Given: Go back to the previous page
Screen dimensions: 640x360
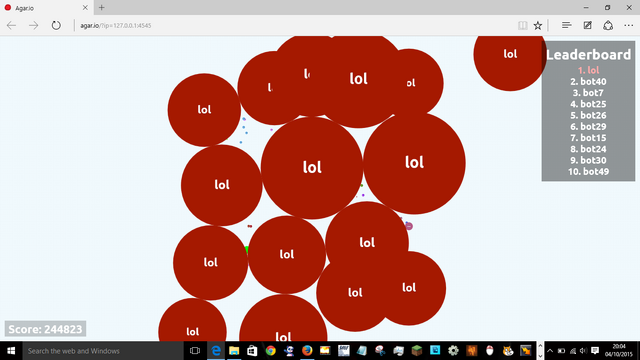Looking at the screenshot, I should 11,25.
